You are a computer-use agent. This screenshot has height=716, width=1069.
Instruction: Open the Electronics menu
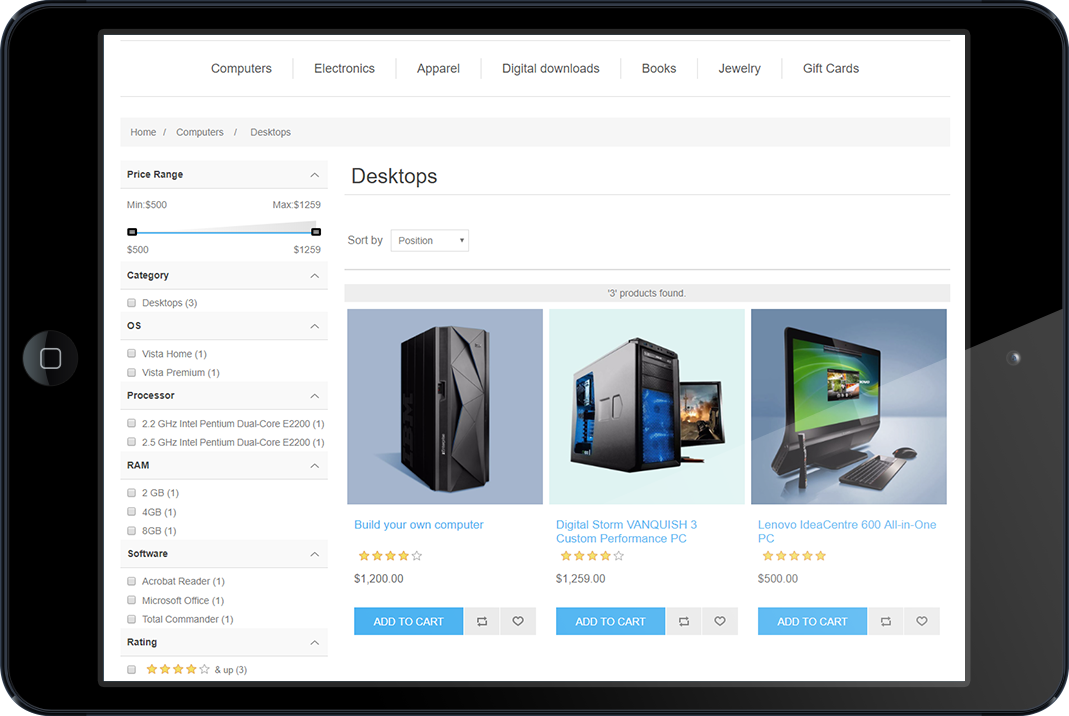(344, 68)
